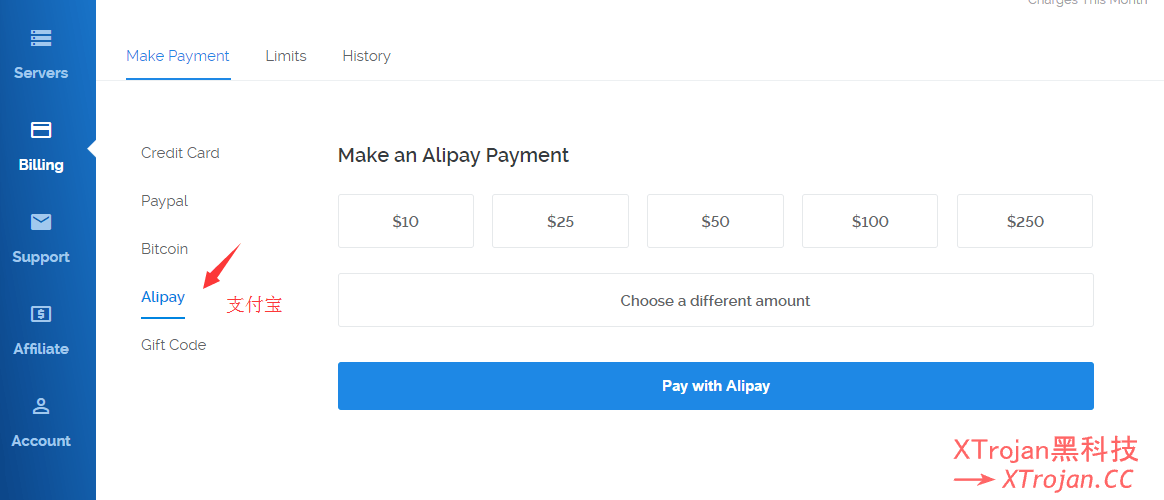Image resolution: width=1164 pixels, height=500 pixels.
Task: Click the Billing credit card icon
Action: (x=41, y=130)
